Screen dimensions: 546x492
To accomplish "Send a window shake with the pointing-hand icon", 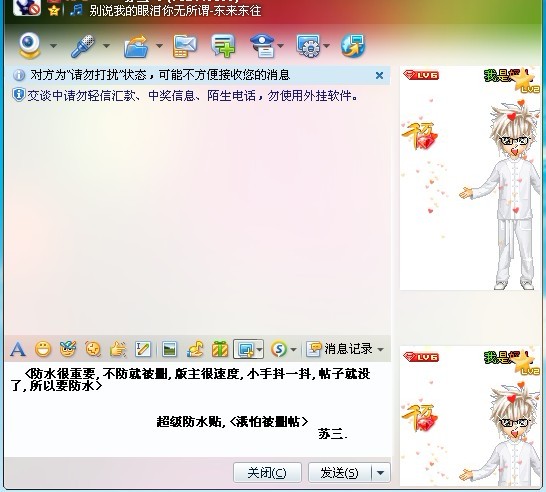I will pyautogui.click(x=117, y=349).
